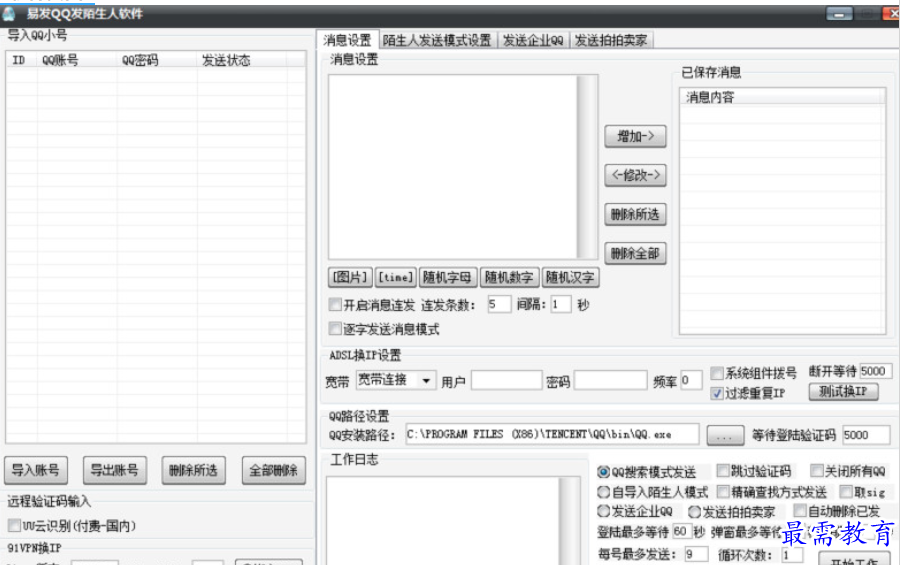Image resolution: width=903 pixels, height=565 pixels.
Task: Open the 宽带连接 dropdown
Action: [396, 380]
